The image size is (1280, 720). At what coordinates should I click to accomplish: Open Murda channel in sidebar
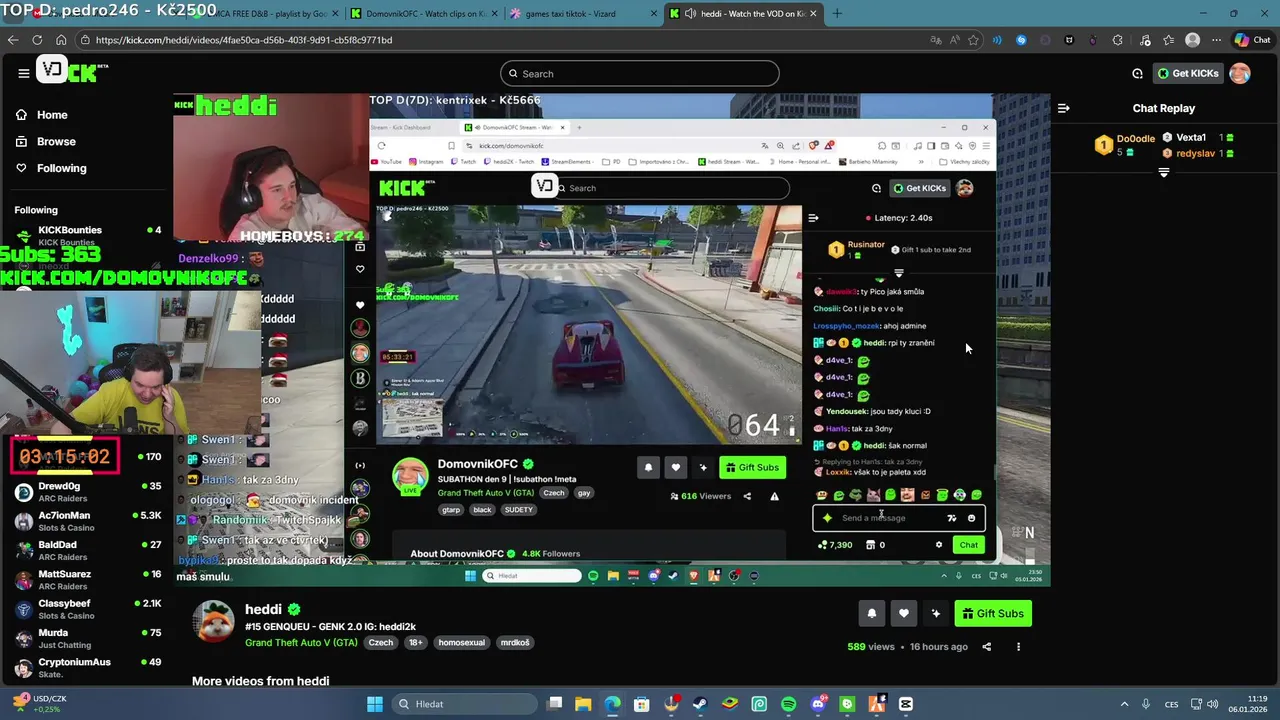(87, 638)
